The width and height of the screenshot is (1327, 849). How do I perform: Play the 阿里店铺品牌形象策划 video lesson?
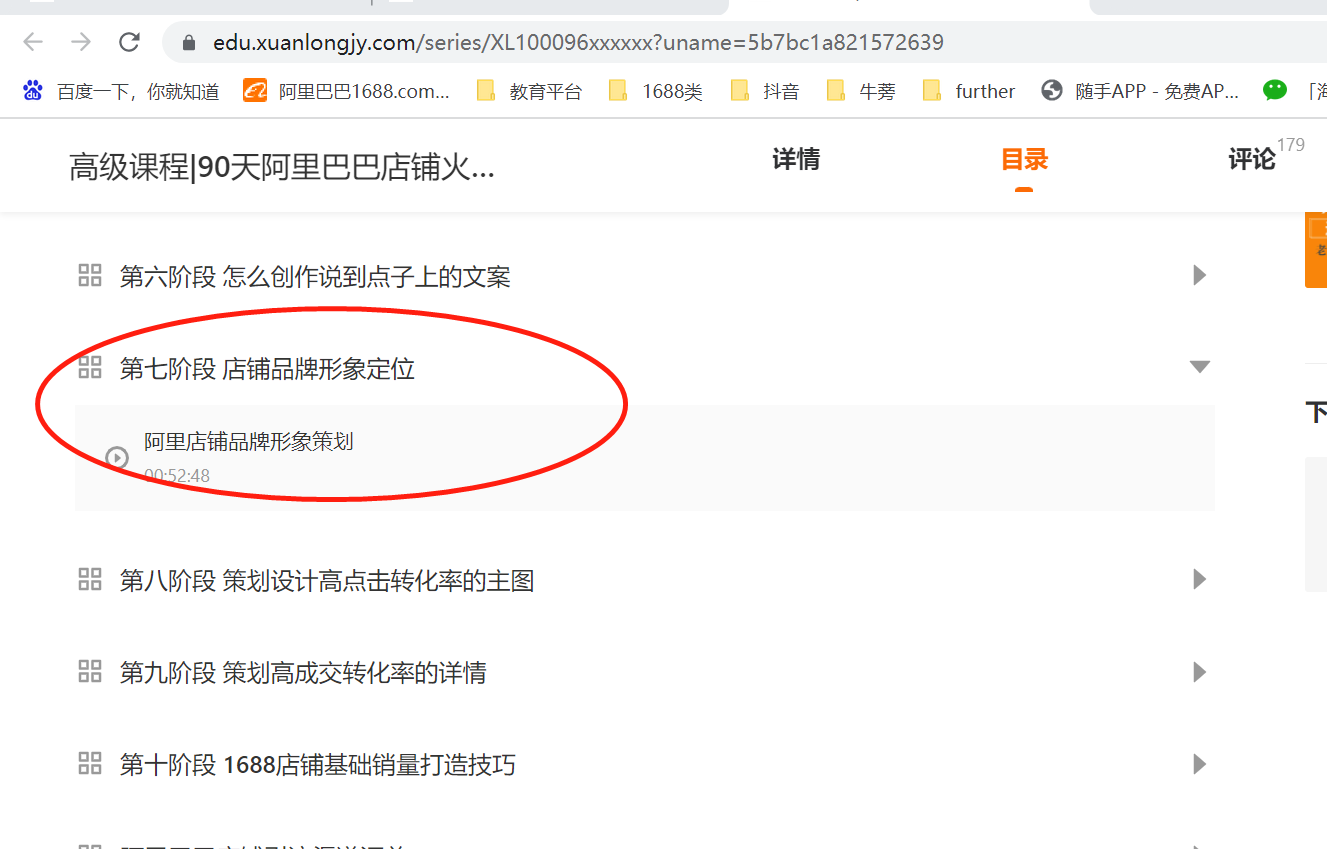(x=248, y=442)
